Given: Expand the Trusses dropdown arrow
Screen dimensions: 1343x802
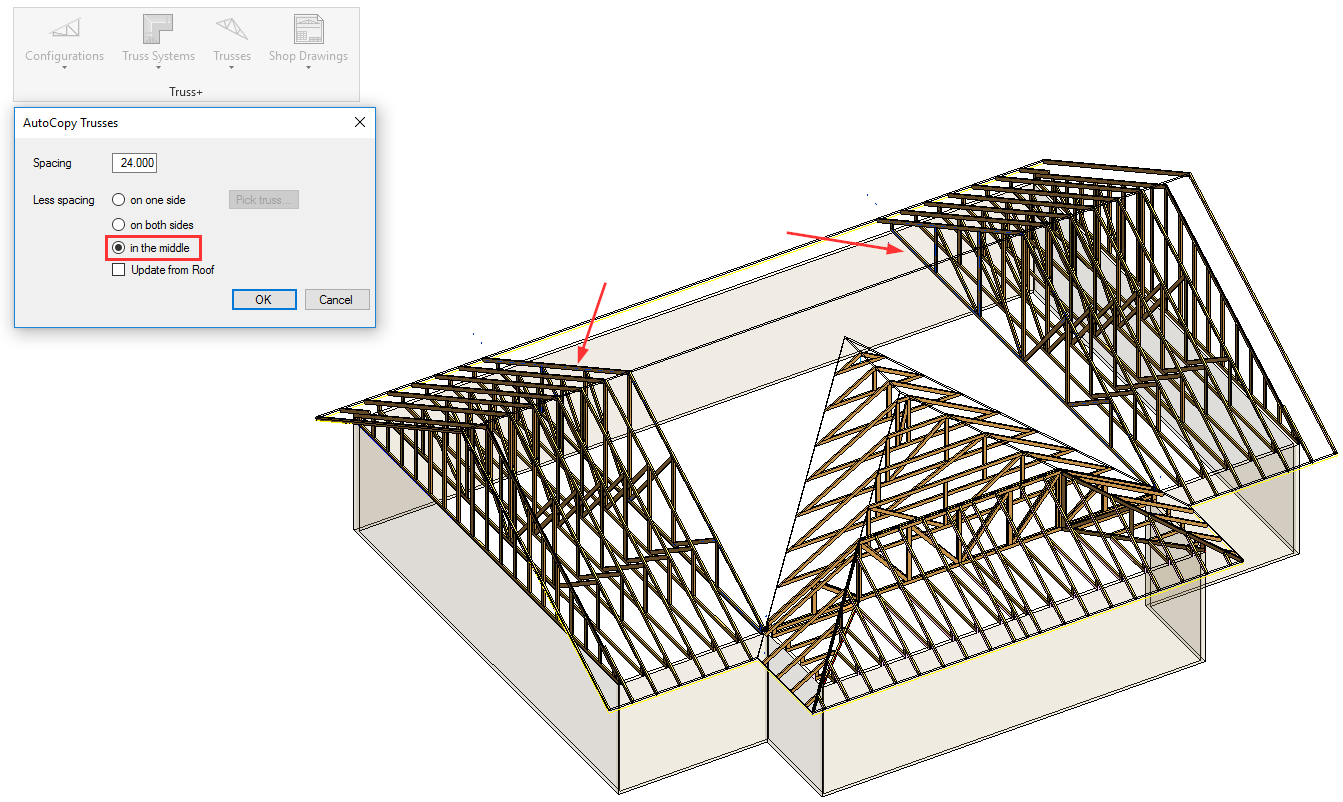Looking at the screenshot, I should (x=232, y=69).
